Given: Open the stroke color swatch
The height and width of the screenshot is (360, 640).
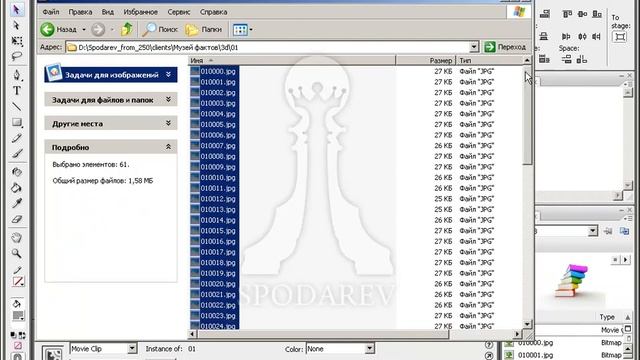Looking at the screenshot, I should coord(18,282).
